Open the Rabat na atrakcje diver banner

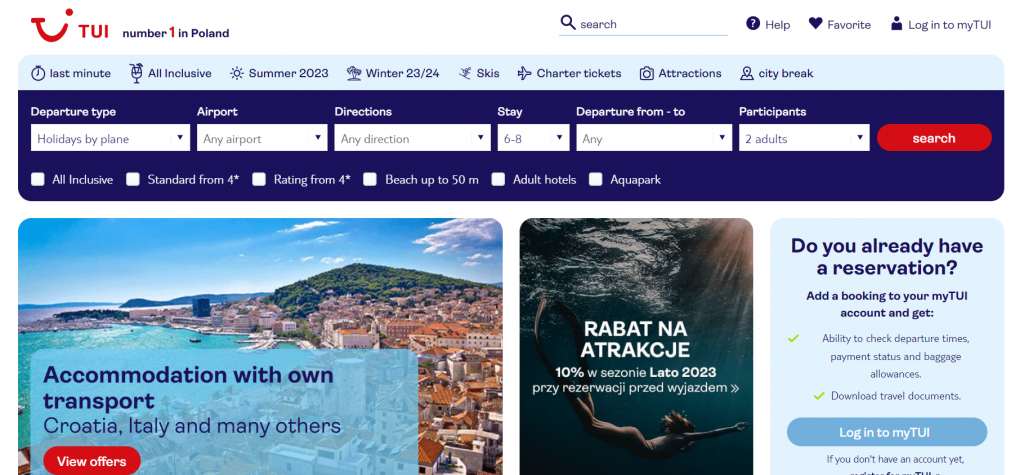click(636, 346)
